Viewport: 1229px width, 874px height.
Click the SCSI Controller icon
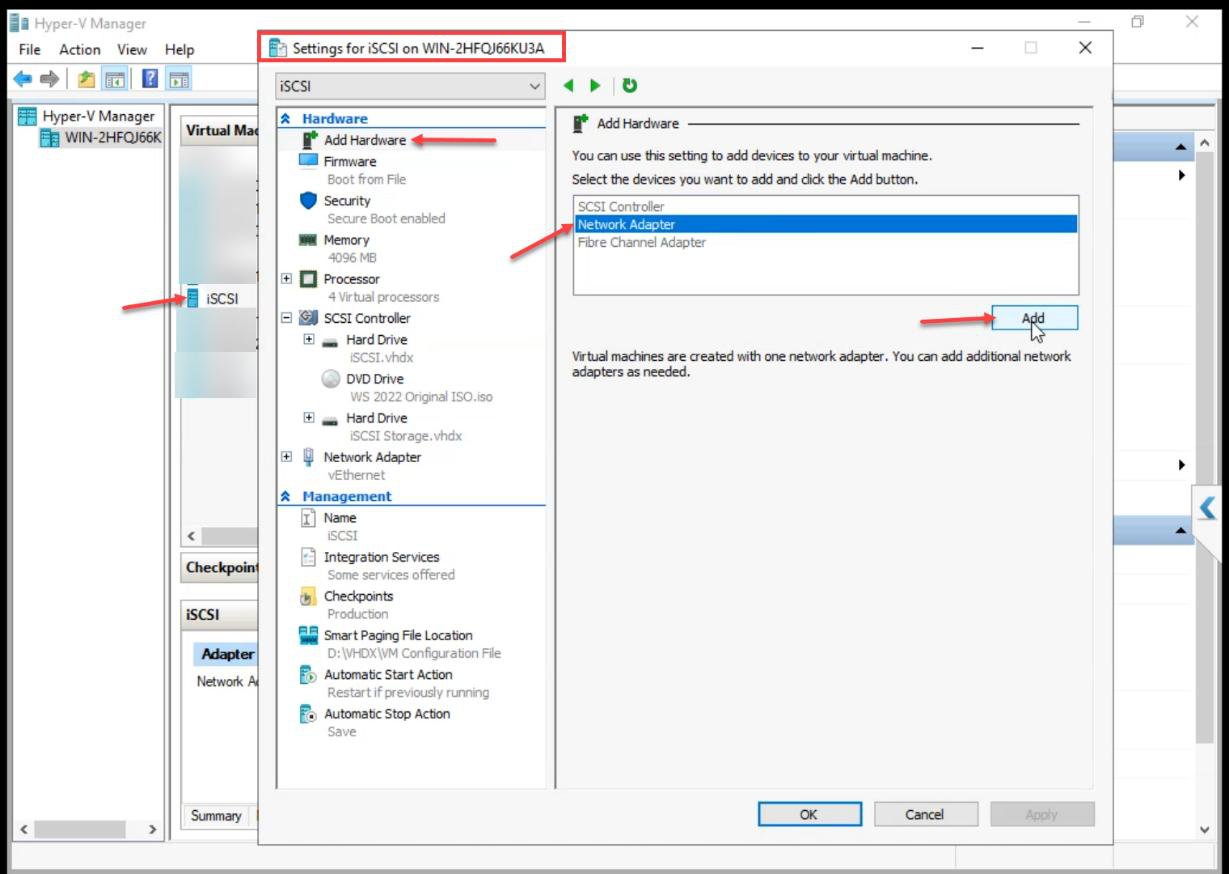click(308, 318)
